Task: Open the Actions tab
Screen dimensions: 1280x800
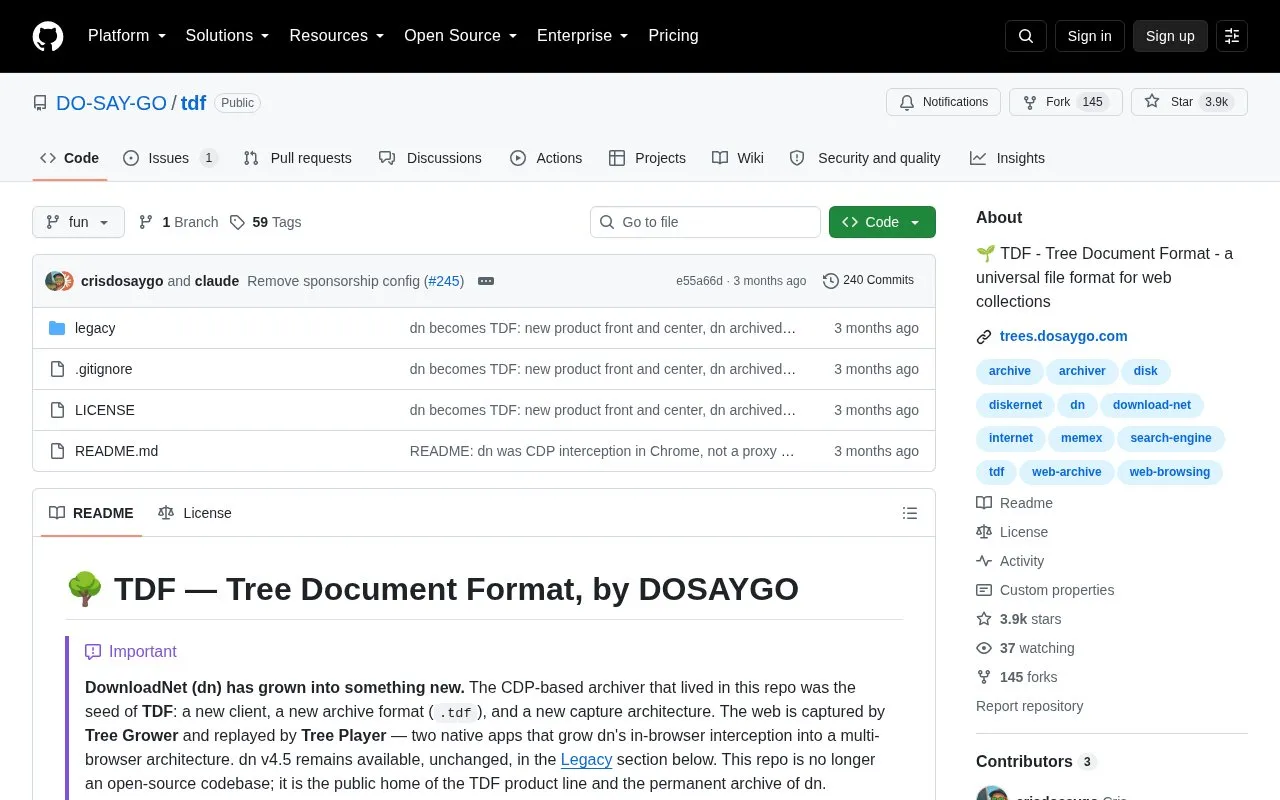Action: (546, 158)
